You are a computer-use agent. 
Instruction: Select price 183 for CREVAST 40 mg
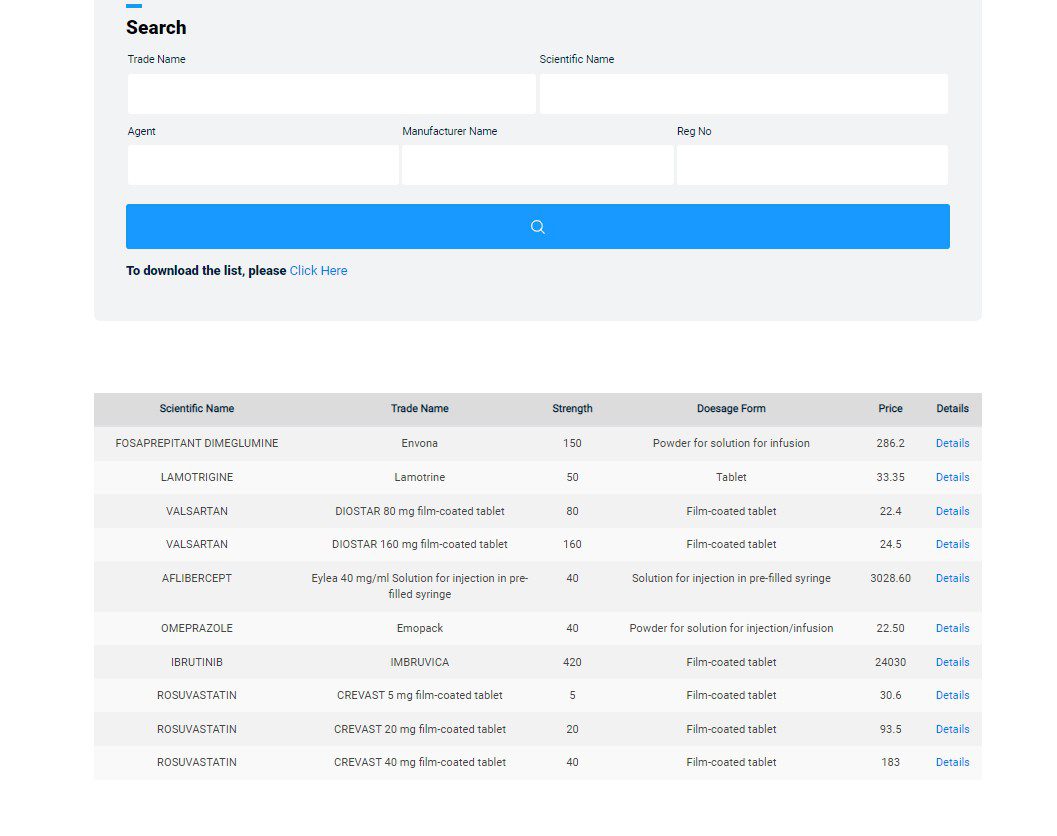[x=890, y=762]
